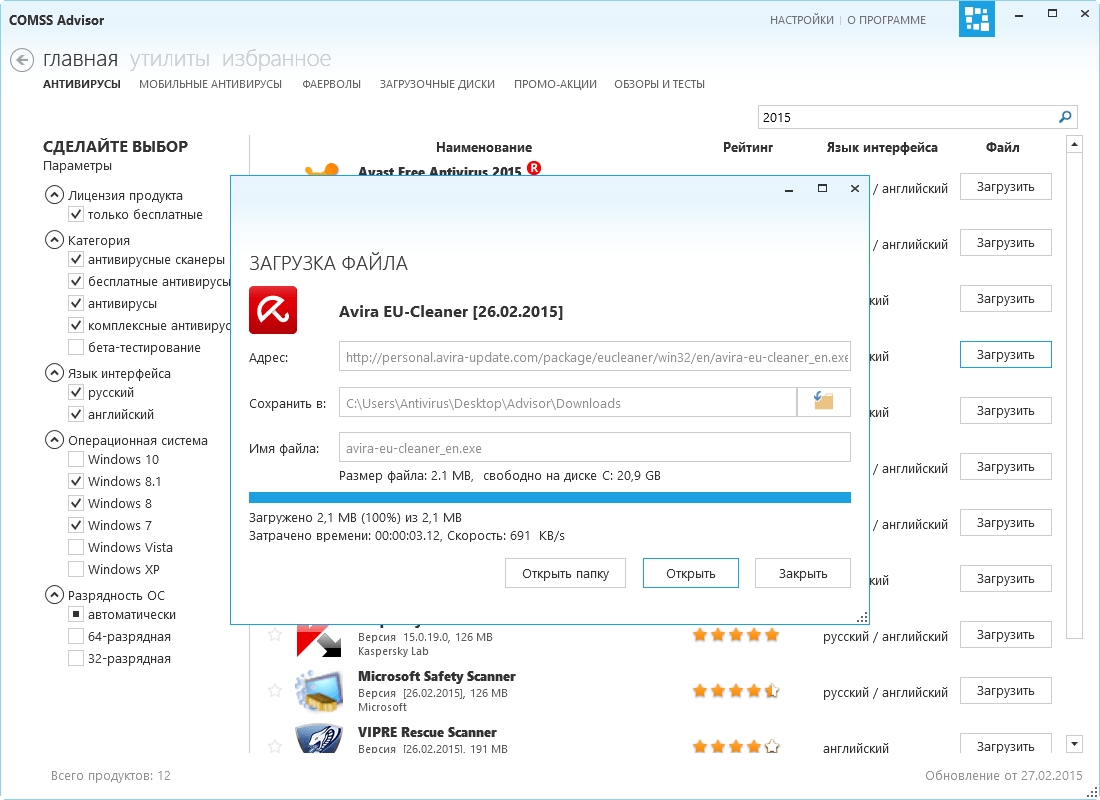The width and height of the screenshot is (1100, 800).
Task: Sort by 'Рейтинг' column header
Action: point(748,147)
